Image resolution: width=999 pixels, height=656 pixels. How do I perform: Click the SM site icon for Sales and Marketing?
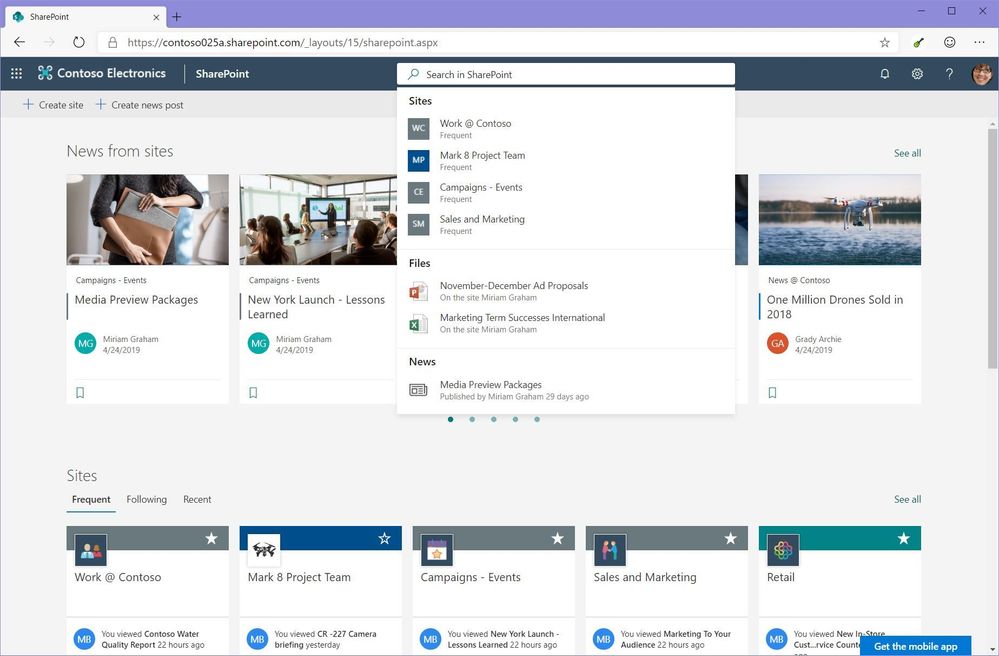tap(419, 224)
